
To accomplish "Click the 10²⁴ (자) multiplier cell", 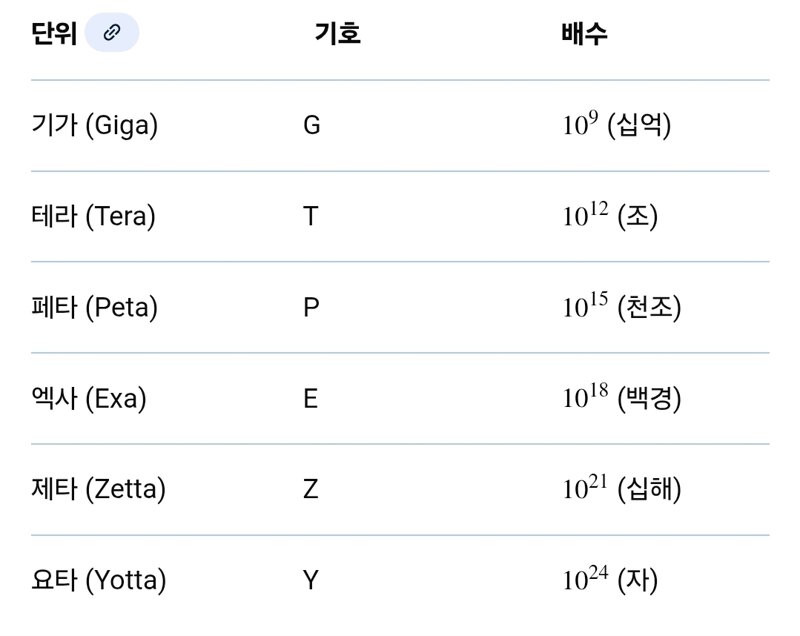I will pos(610,580).
